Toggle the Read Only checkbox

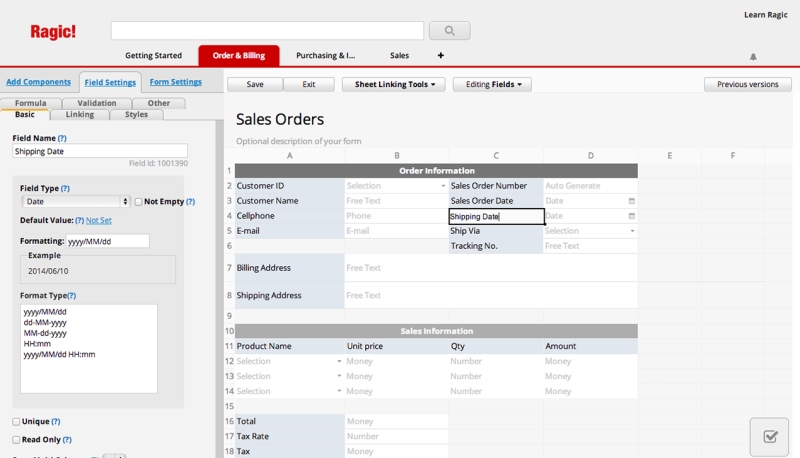16,440
